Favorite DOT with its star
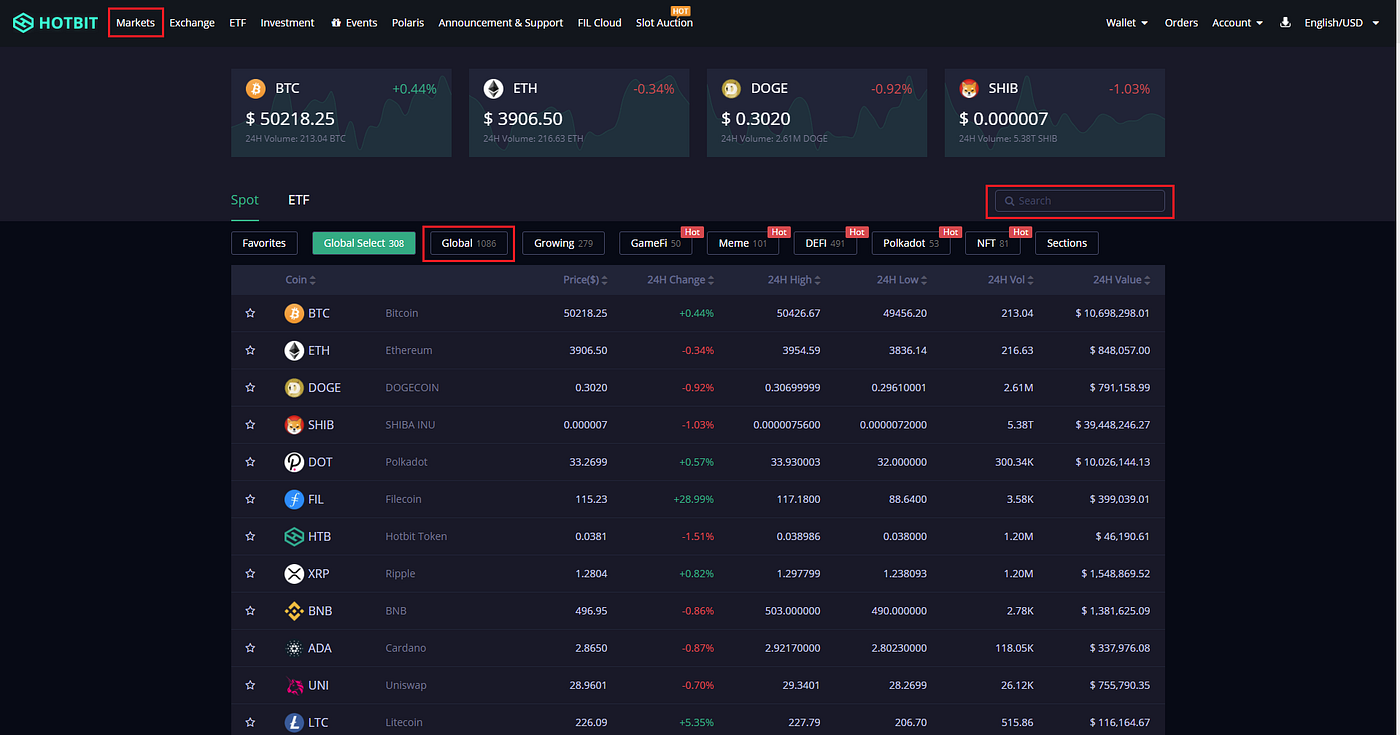This screenshot has width=1400, height=735. click(x=250, y=462)
